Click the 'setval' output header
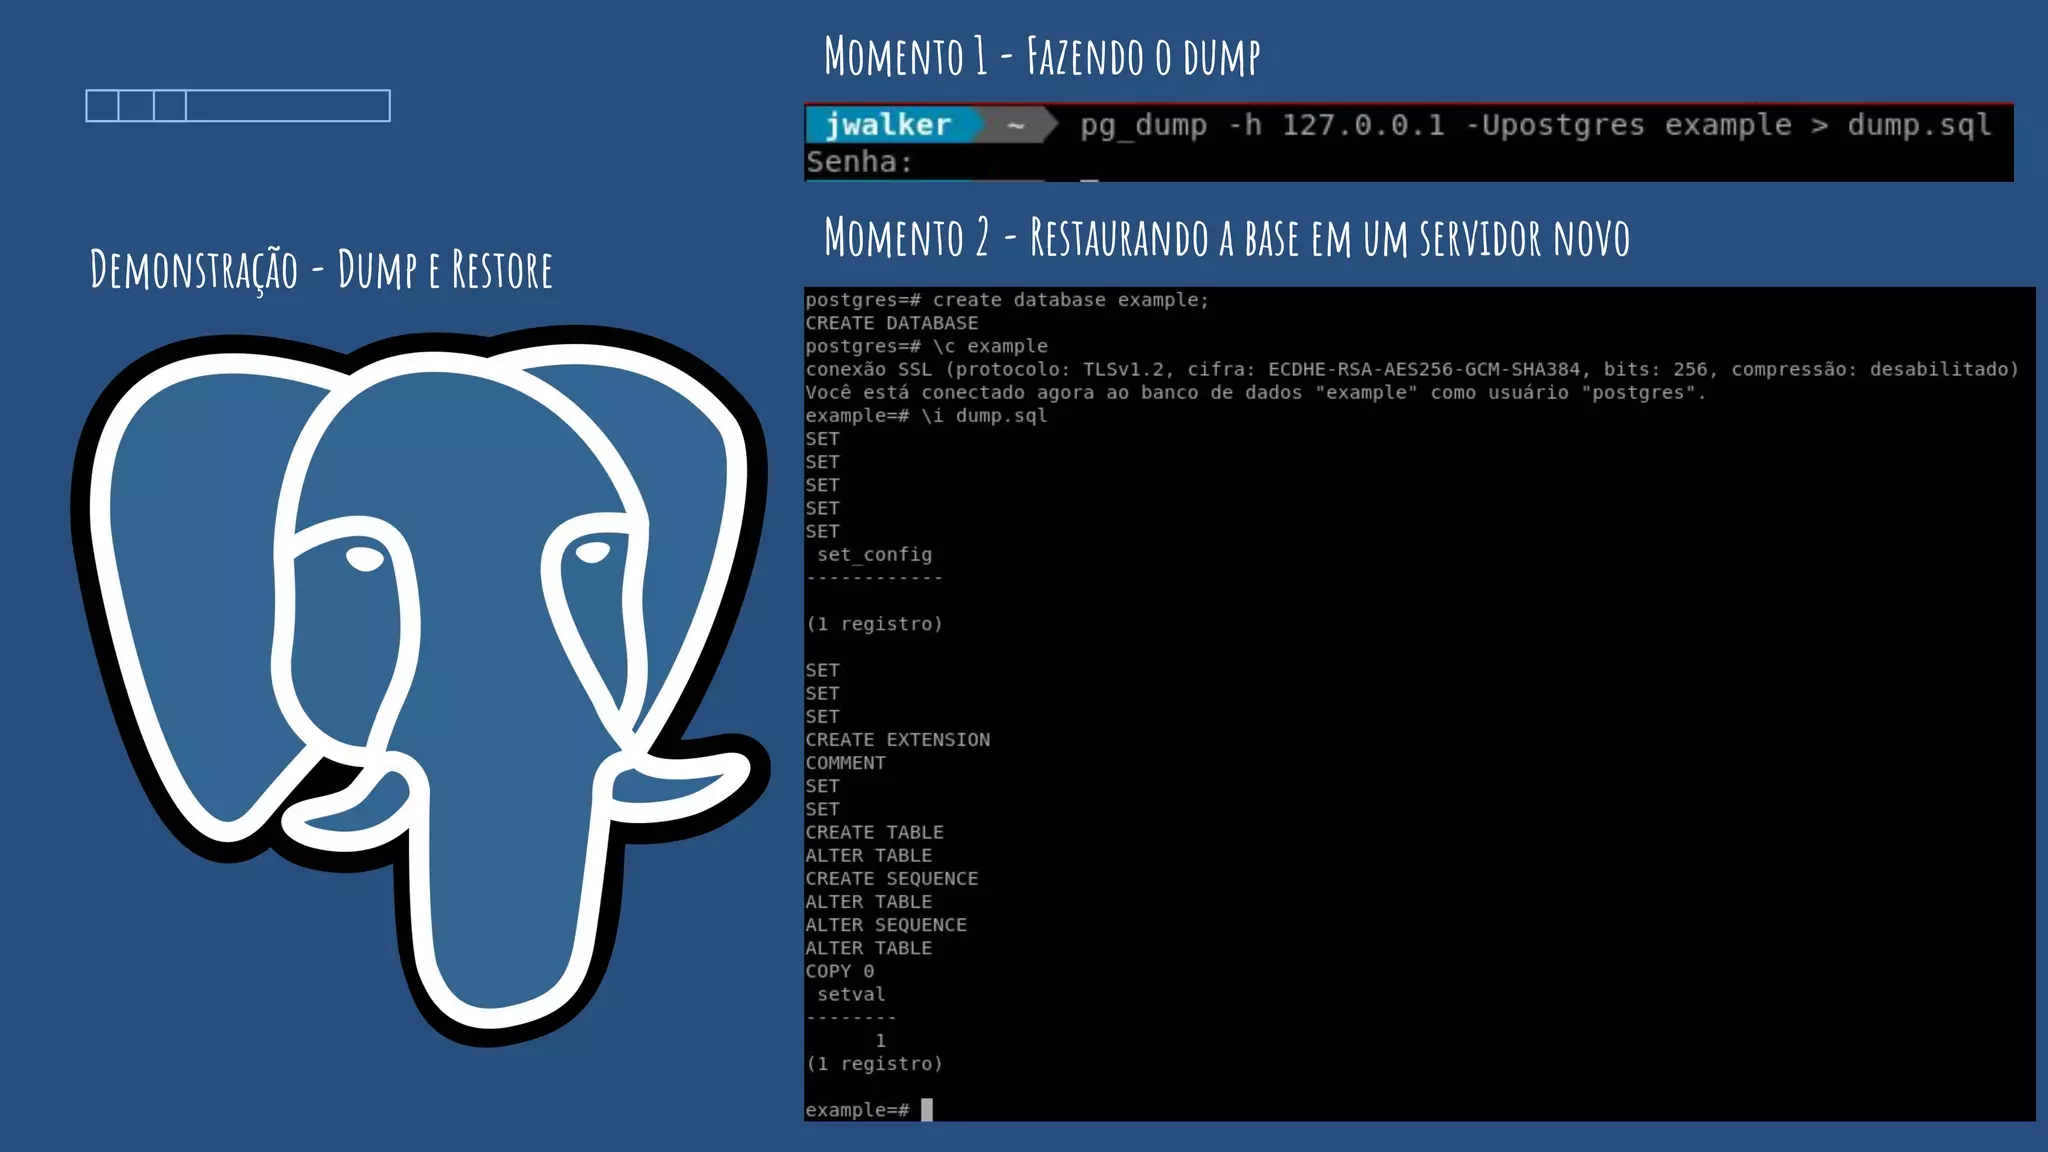 851,994
